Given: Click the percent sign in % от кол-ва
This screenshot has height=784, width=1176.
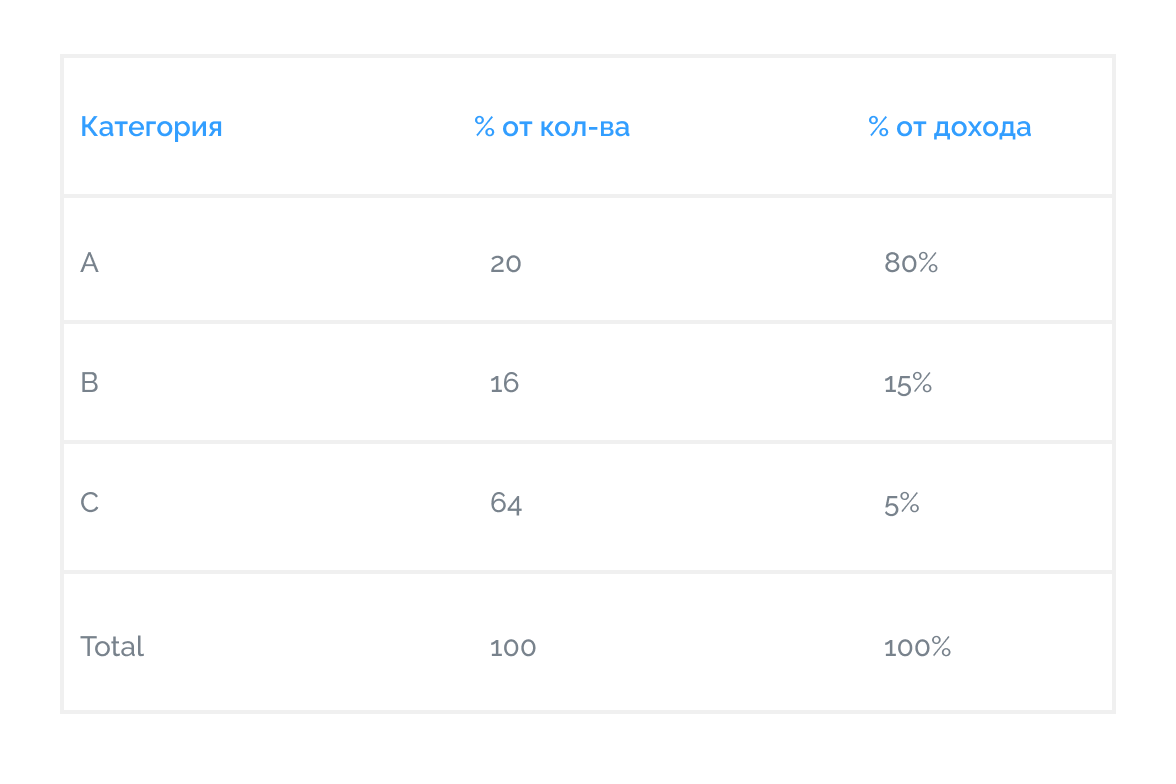Looking at the screenshot, I should point(484,127).
